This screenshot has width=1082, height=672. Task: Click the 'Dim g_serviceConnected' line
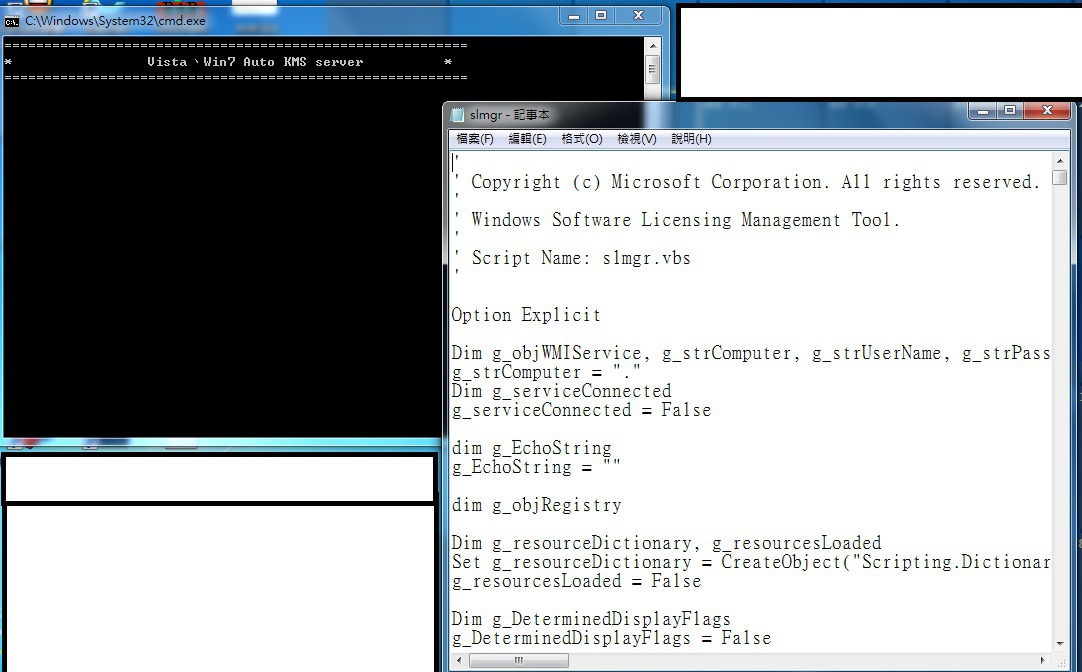pyautogui.click(x=562, y=392)
